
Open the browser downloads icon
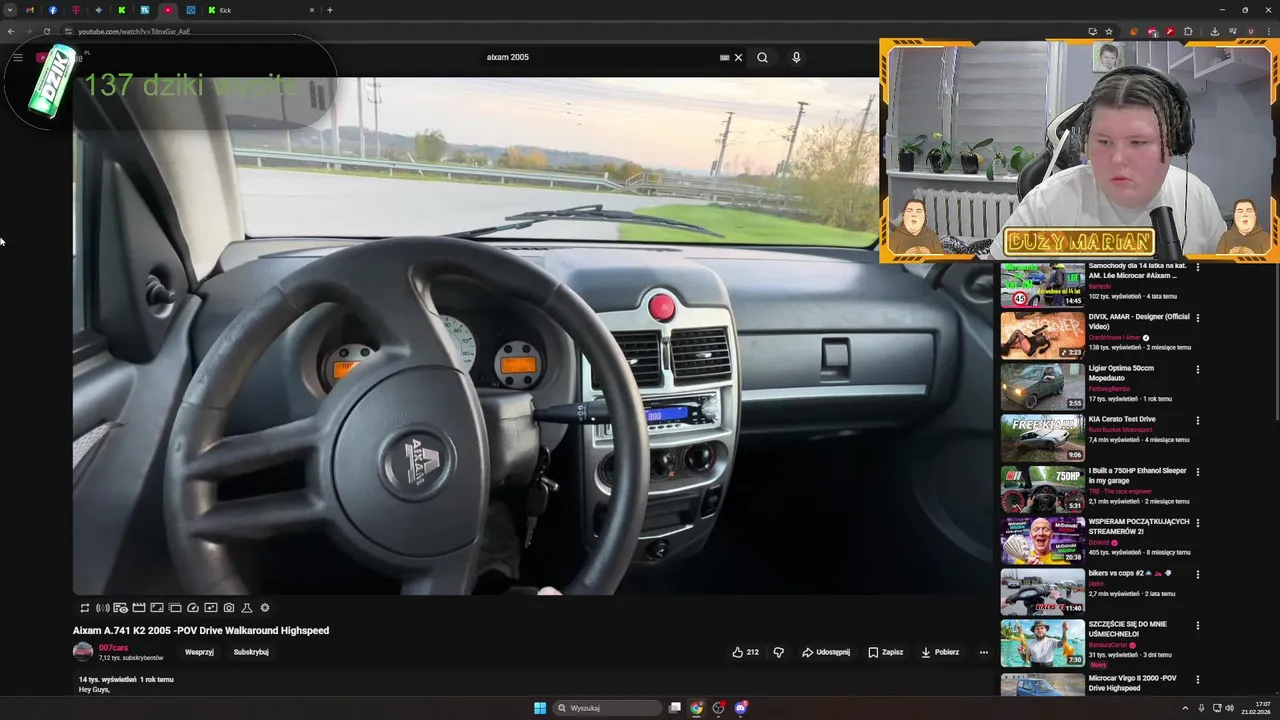(x=1214, y=31)
